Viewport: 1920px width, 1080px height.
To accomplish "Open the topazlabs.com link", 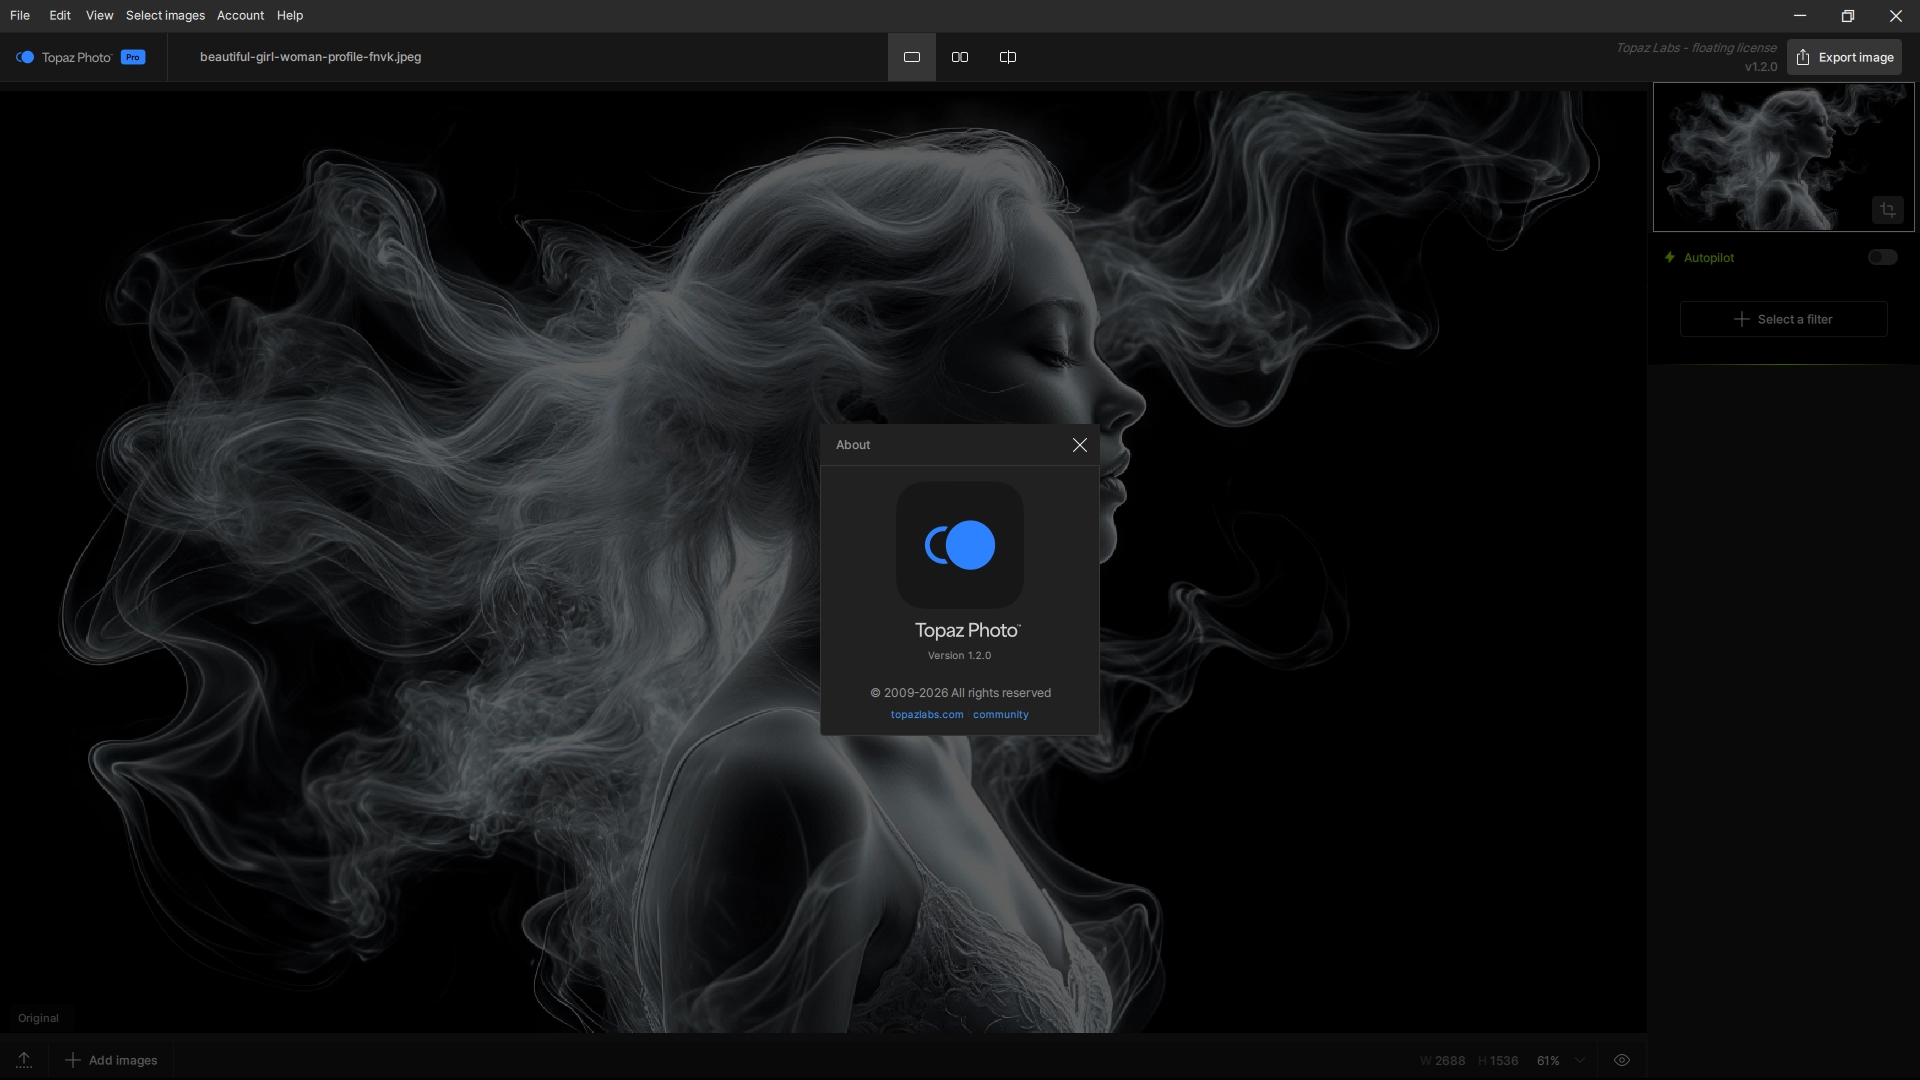I will pyautogui.click(x=927, y=714).
